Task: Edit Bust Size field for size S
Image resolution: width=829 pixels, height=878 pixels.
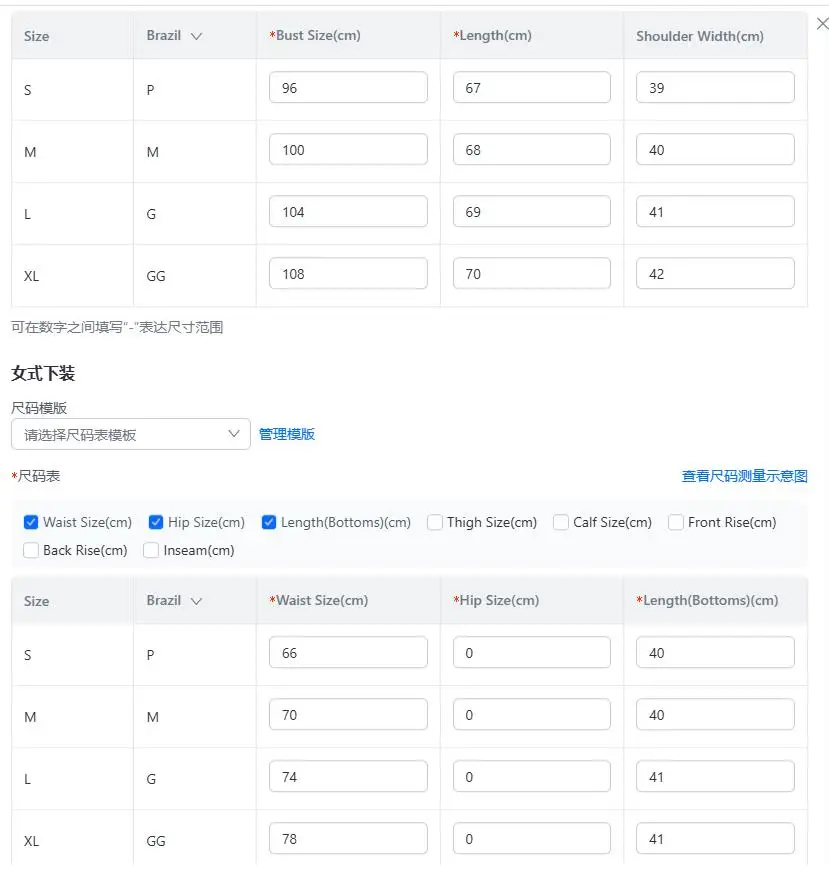Action: pos(348,87)
